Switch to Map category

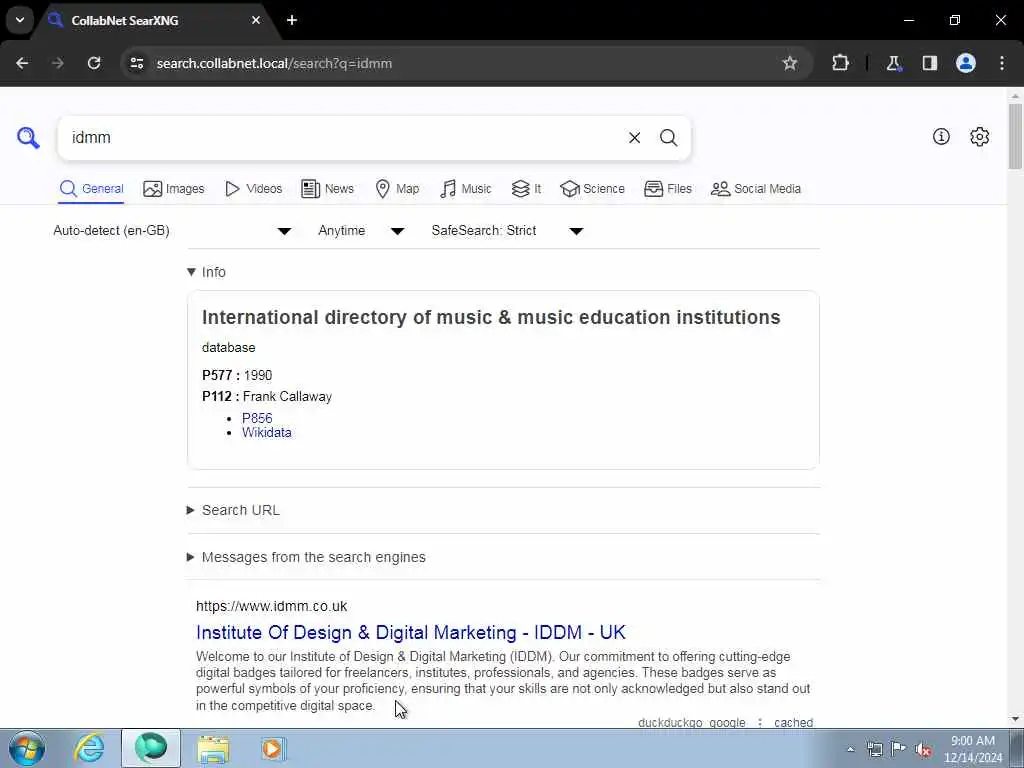397,189
